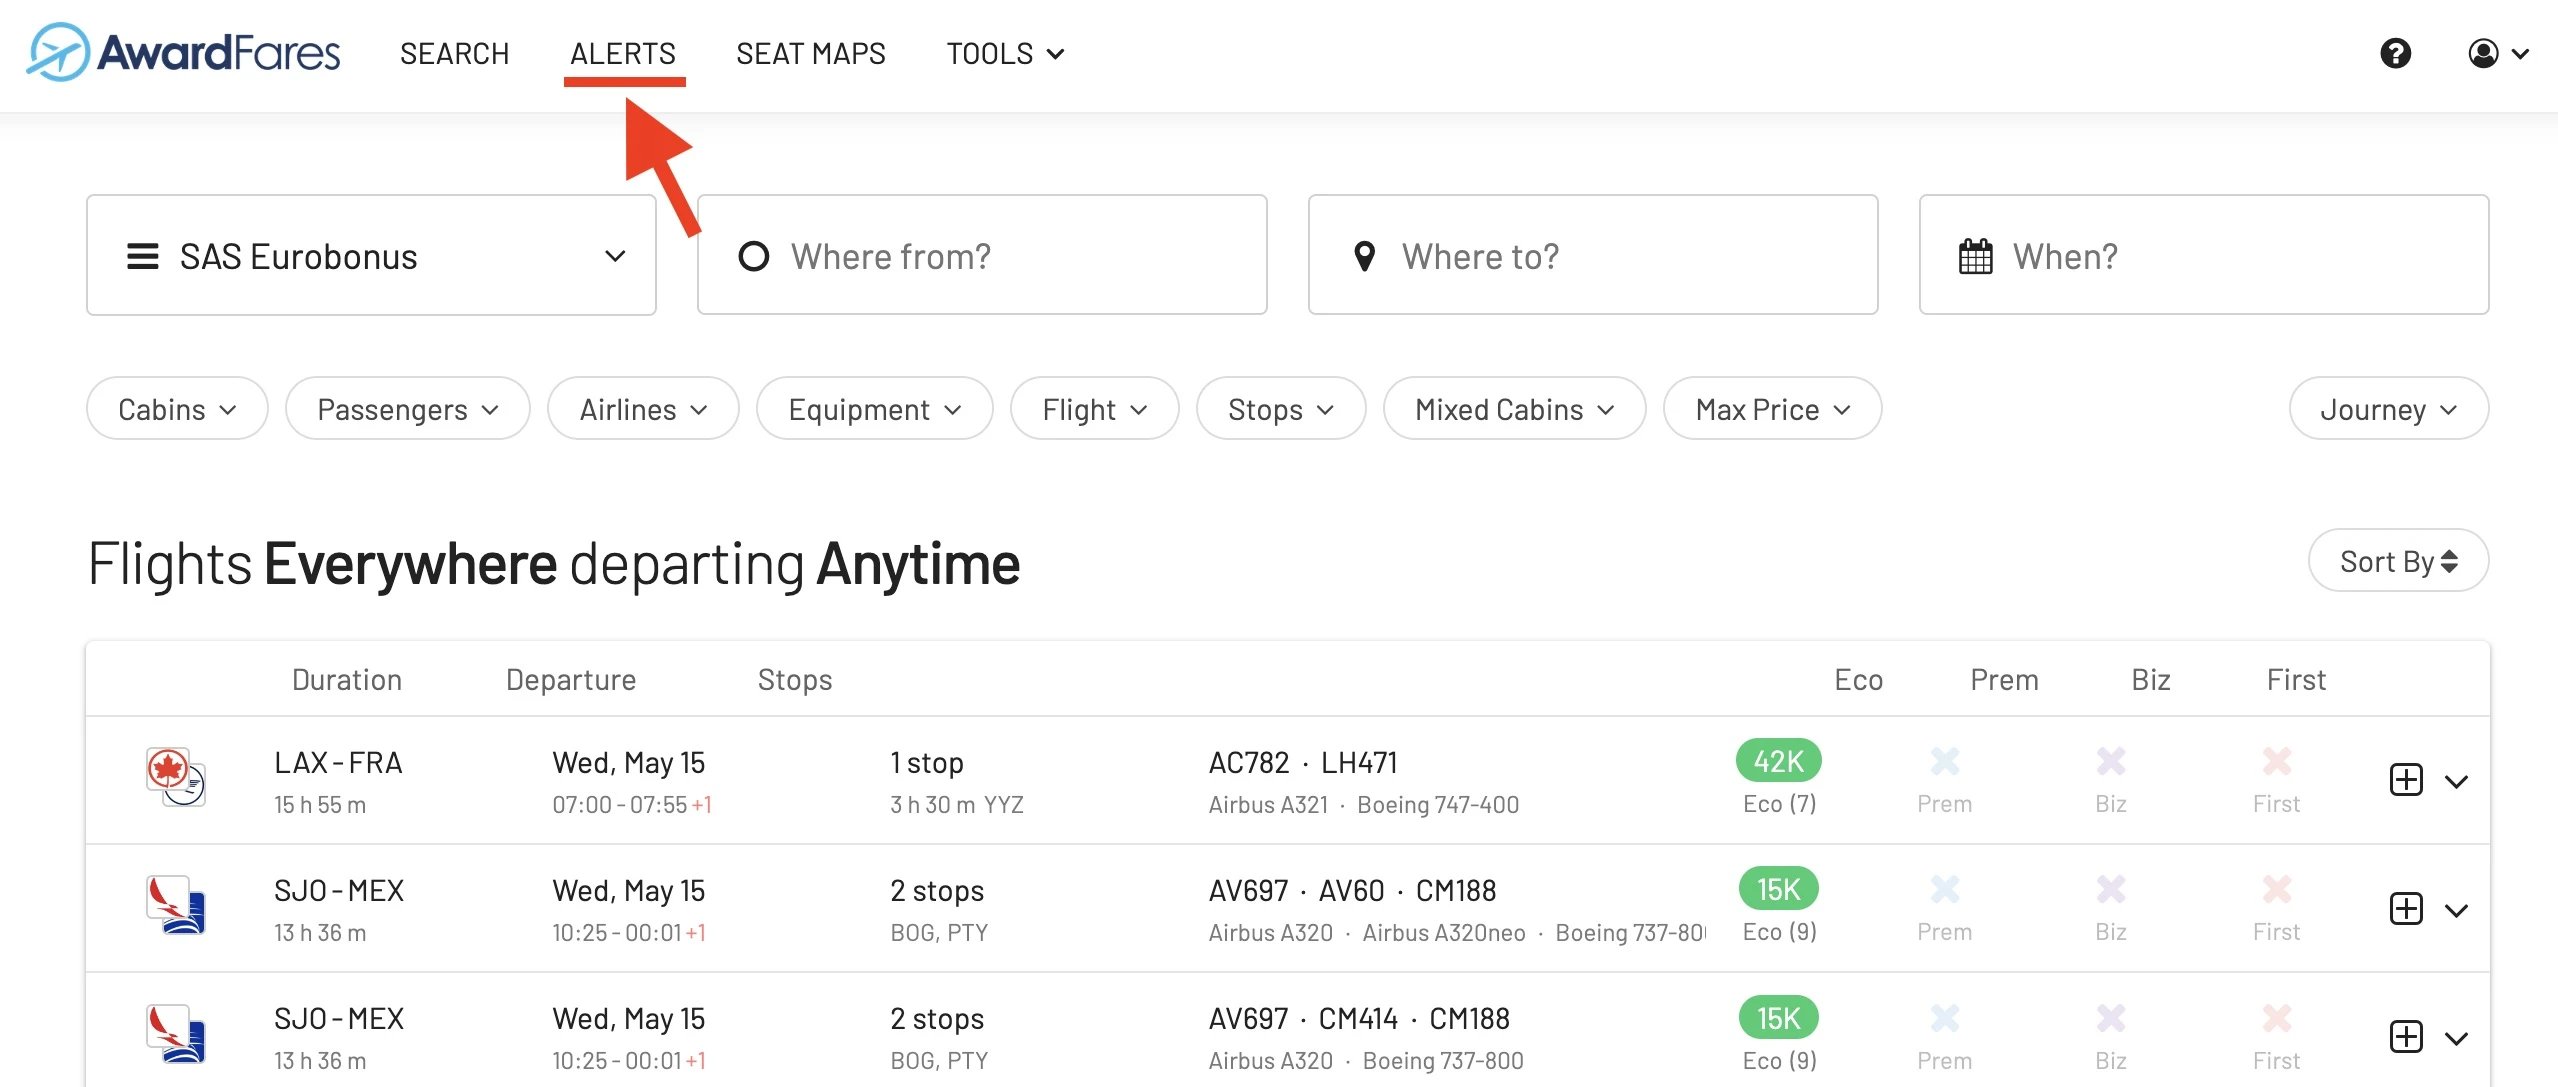Add LAX-FRA flight with plus icon
Image resolution: width=2558 pixels, height=1087 pixels.
coord(2406,779)
